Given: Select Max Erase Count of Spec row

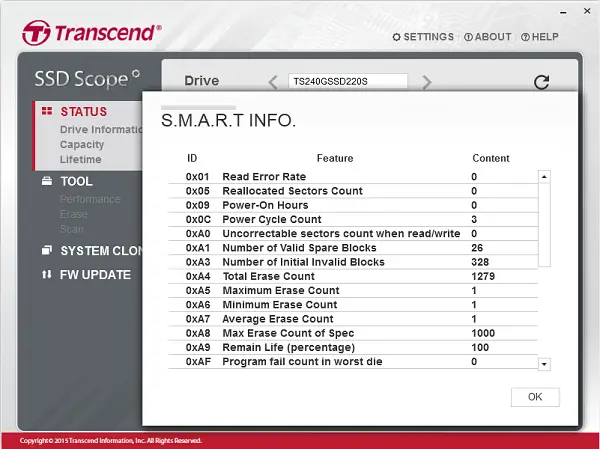Looking at the screenshot, I should (x=353, y=333).
